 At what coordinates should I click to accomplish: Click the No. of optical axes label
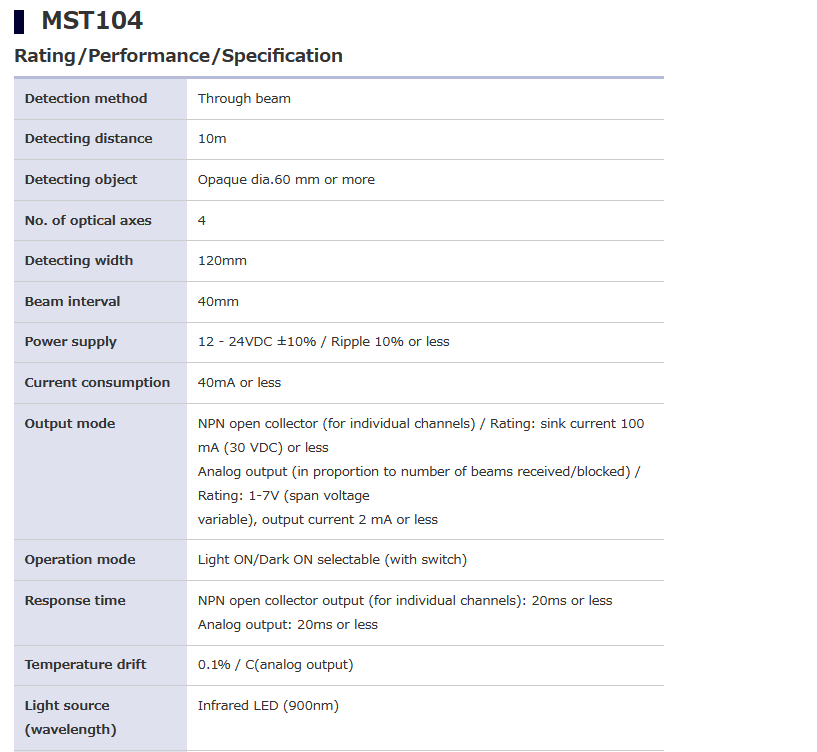(x=88, y=220)
